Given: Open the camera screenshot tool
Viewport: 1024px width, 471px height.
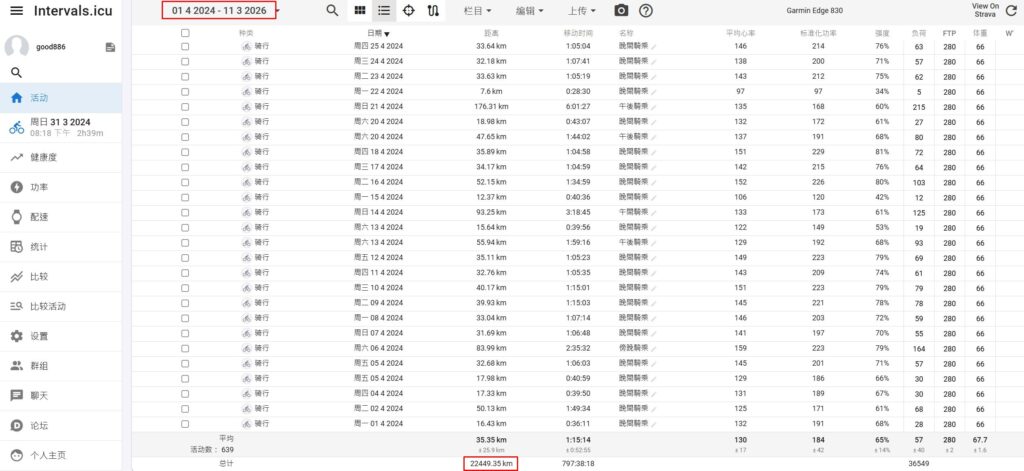Looking at the screenshot, I should coord(621,11).
